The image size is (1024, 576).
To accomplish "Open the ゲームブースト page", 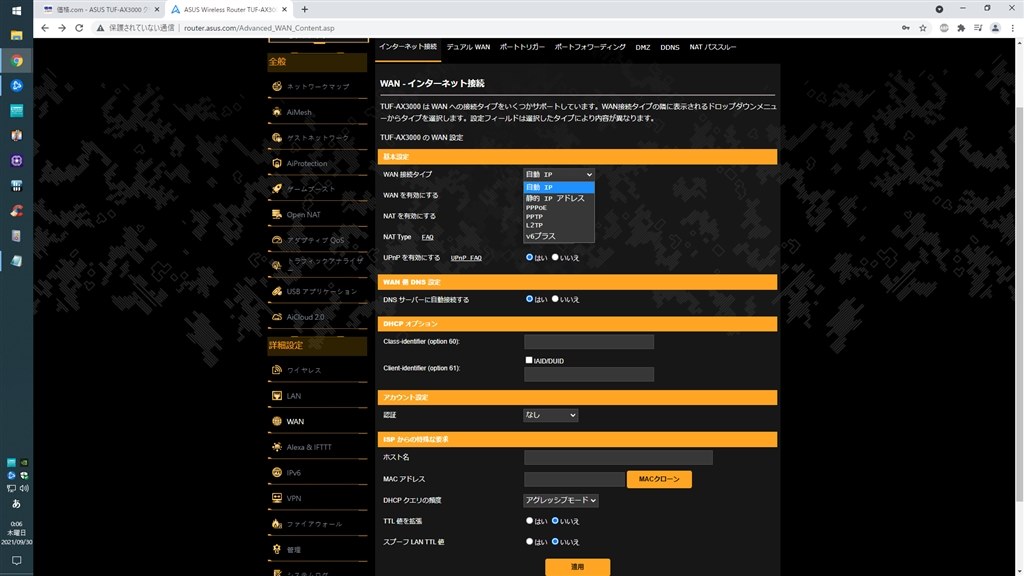I will [x=309, y=189].
